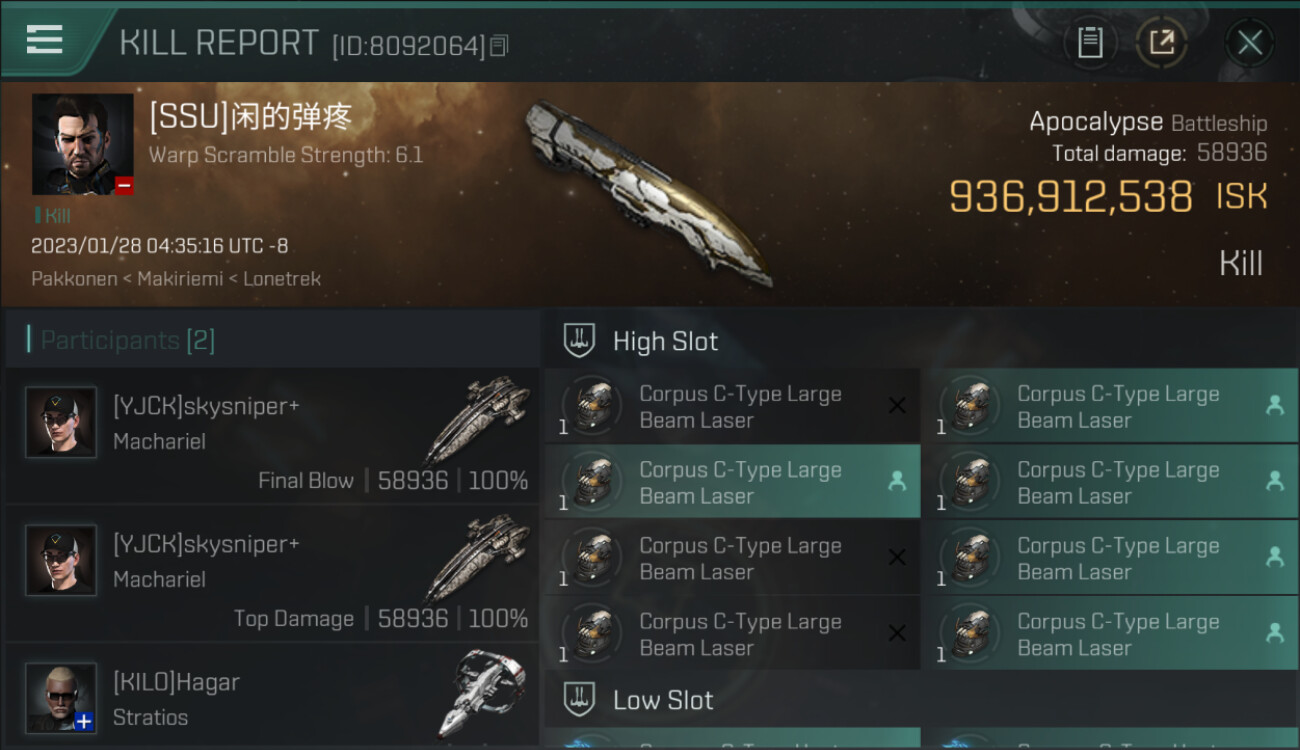Click Hagar's pilot portrait

tap(61, 697)
